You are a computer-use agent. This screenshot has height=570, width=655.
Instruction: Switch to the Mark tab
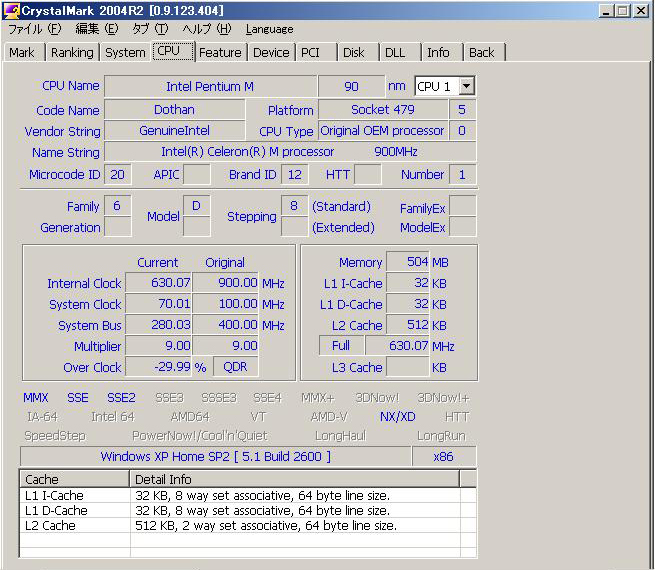[x=22, y=52]
